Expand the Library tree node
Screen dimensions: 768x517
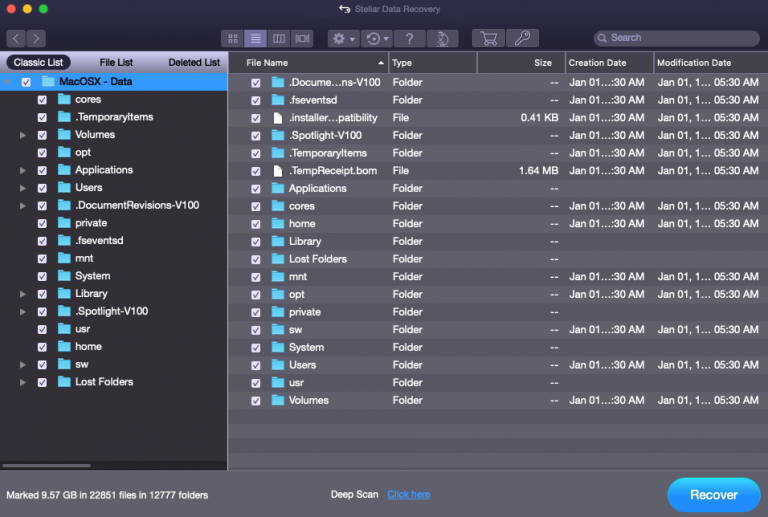coord(23,294)
